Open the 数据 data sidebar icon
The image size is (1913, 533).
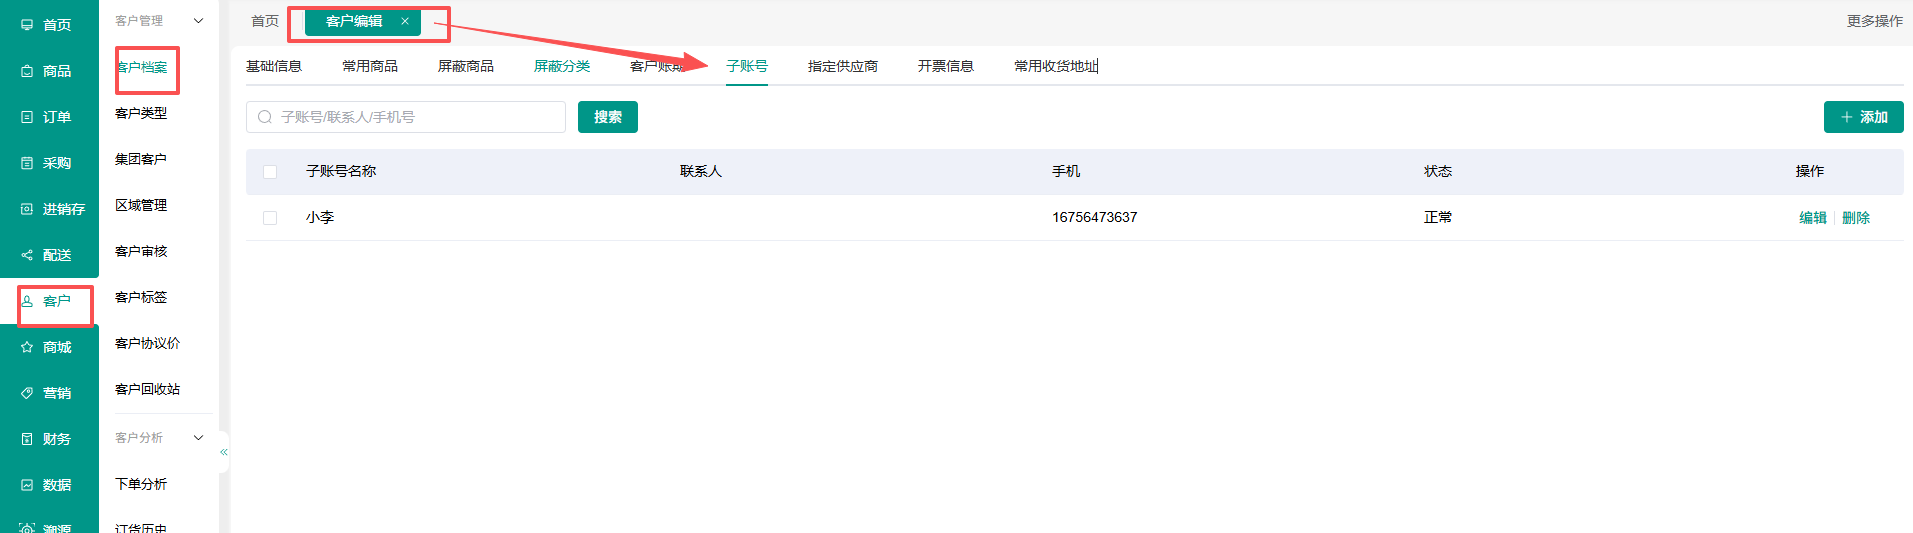(27, 485)
